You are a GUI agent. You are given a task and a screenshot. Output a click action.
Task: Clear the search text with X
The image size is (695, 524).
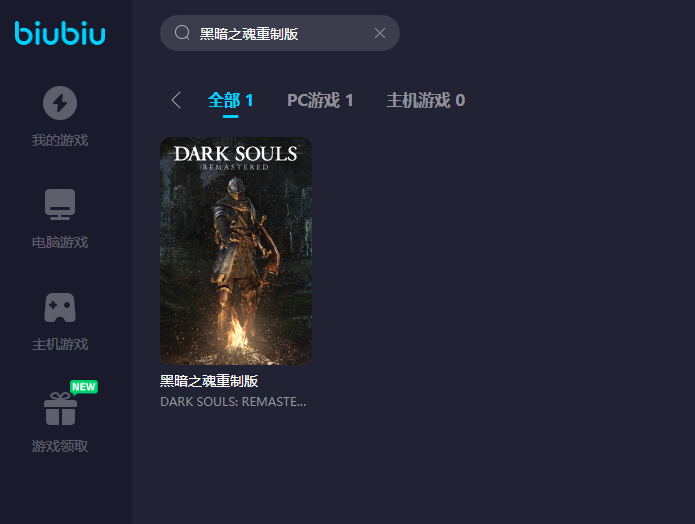coord(380,33)
